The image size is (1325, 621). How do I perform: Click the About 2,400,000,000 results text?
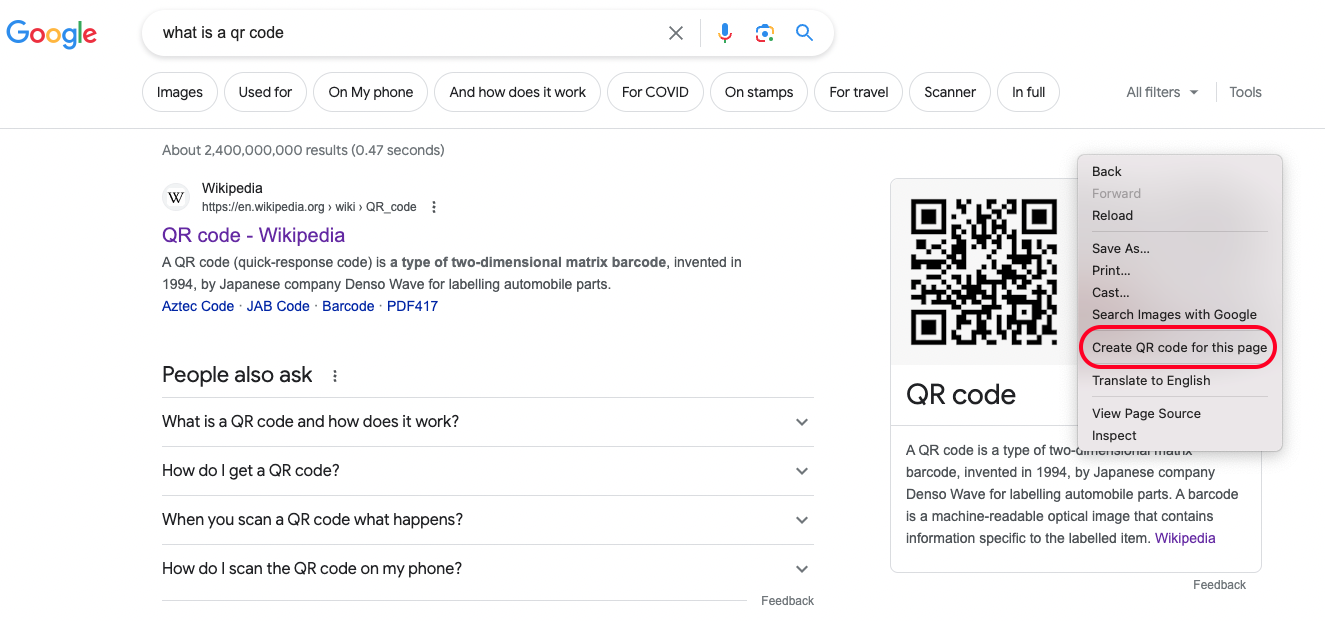tap(303, 150)
